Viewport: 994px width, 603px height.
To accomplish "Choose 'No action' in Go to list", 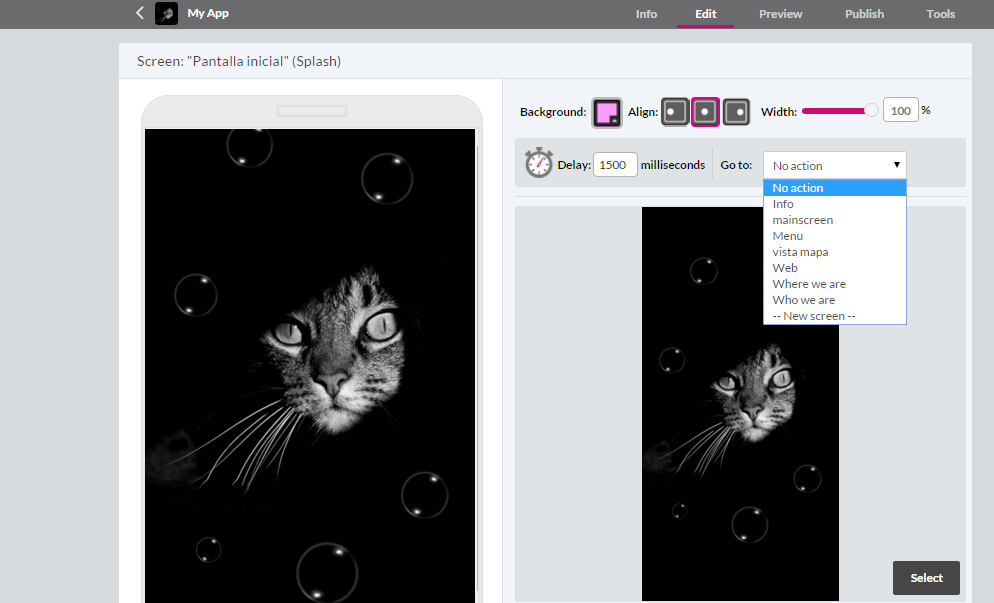I will click(834, 188).
